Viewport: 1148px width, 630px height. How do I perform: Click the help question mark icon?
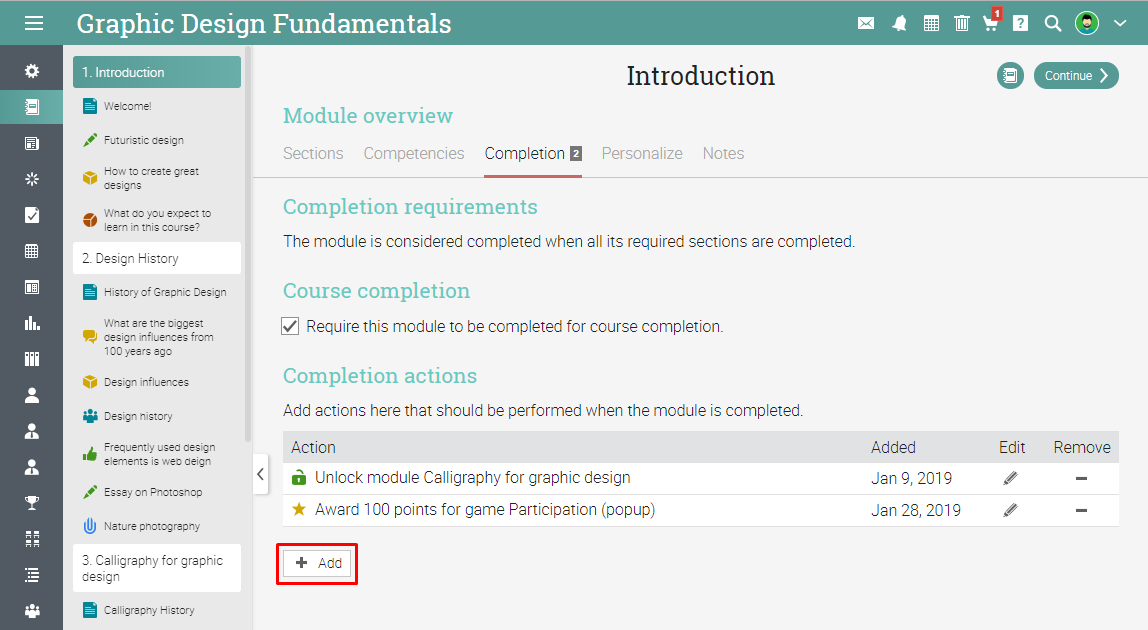click(1020, 23)
